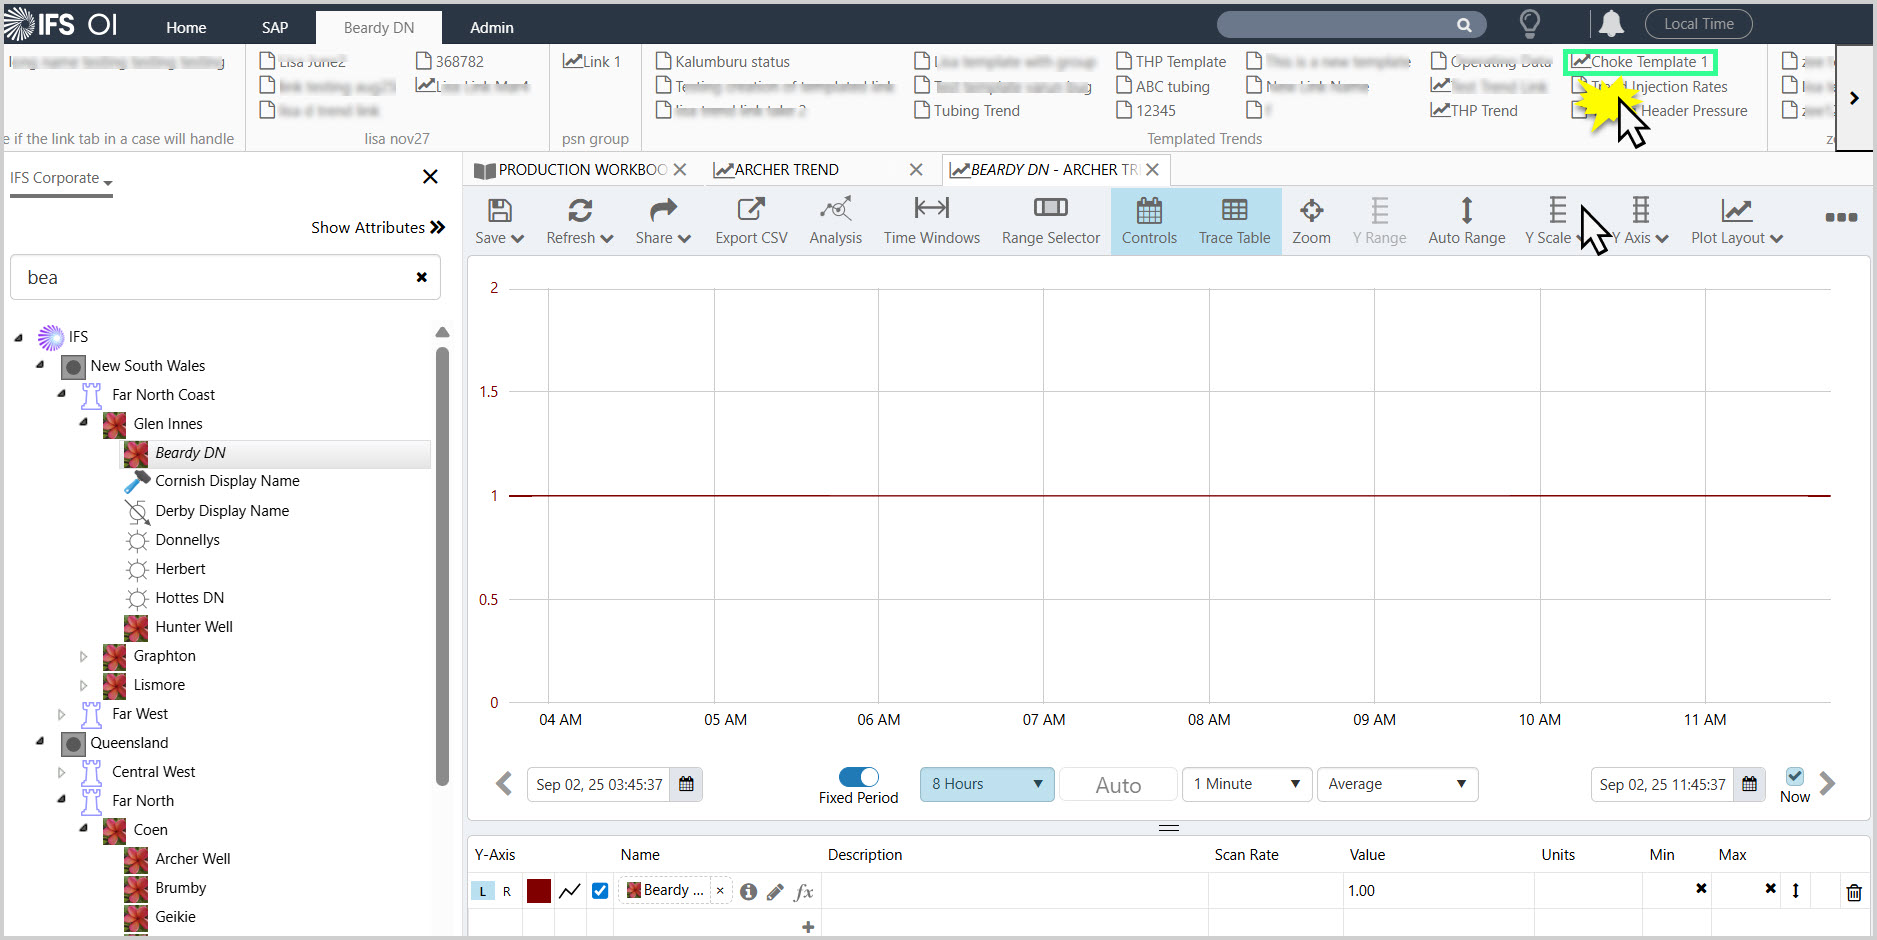Switch to the ARCHER TREND tab
Screen dimensions: 1877x940
click(787, 170)
